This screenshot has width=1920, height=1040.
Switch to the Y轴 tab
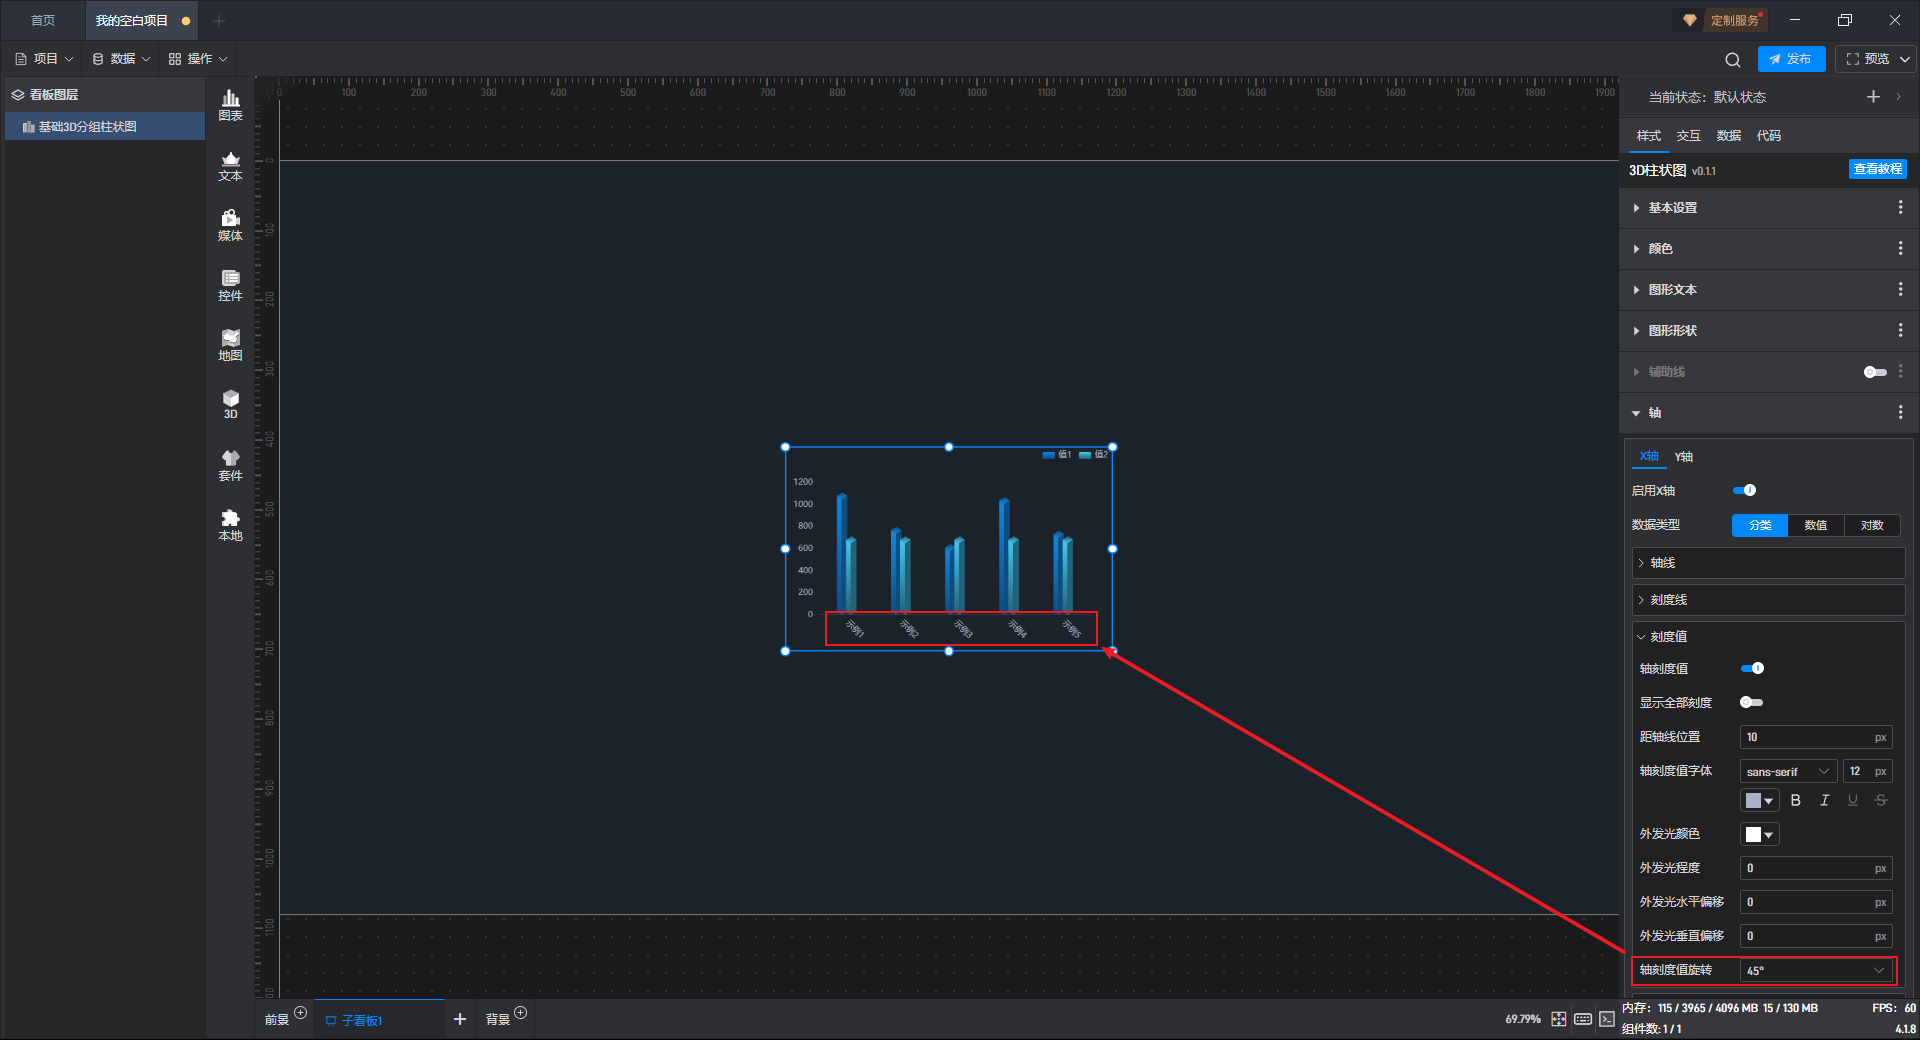(x=1684, y=457)
